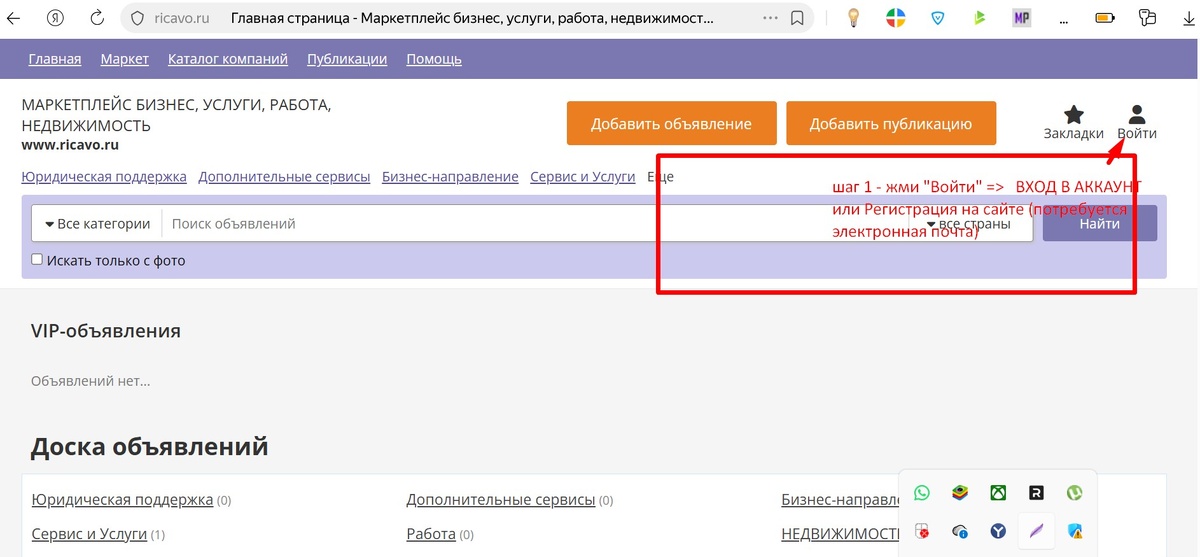Click the 'www.ricavo.ru' site title text
The height and width of the screenshot is (557, 1200).
(70, 145)
